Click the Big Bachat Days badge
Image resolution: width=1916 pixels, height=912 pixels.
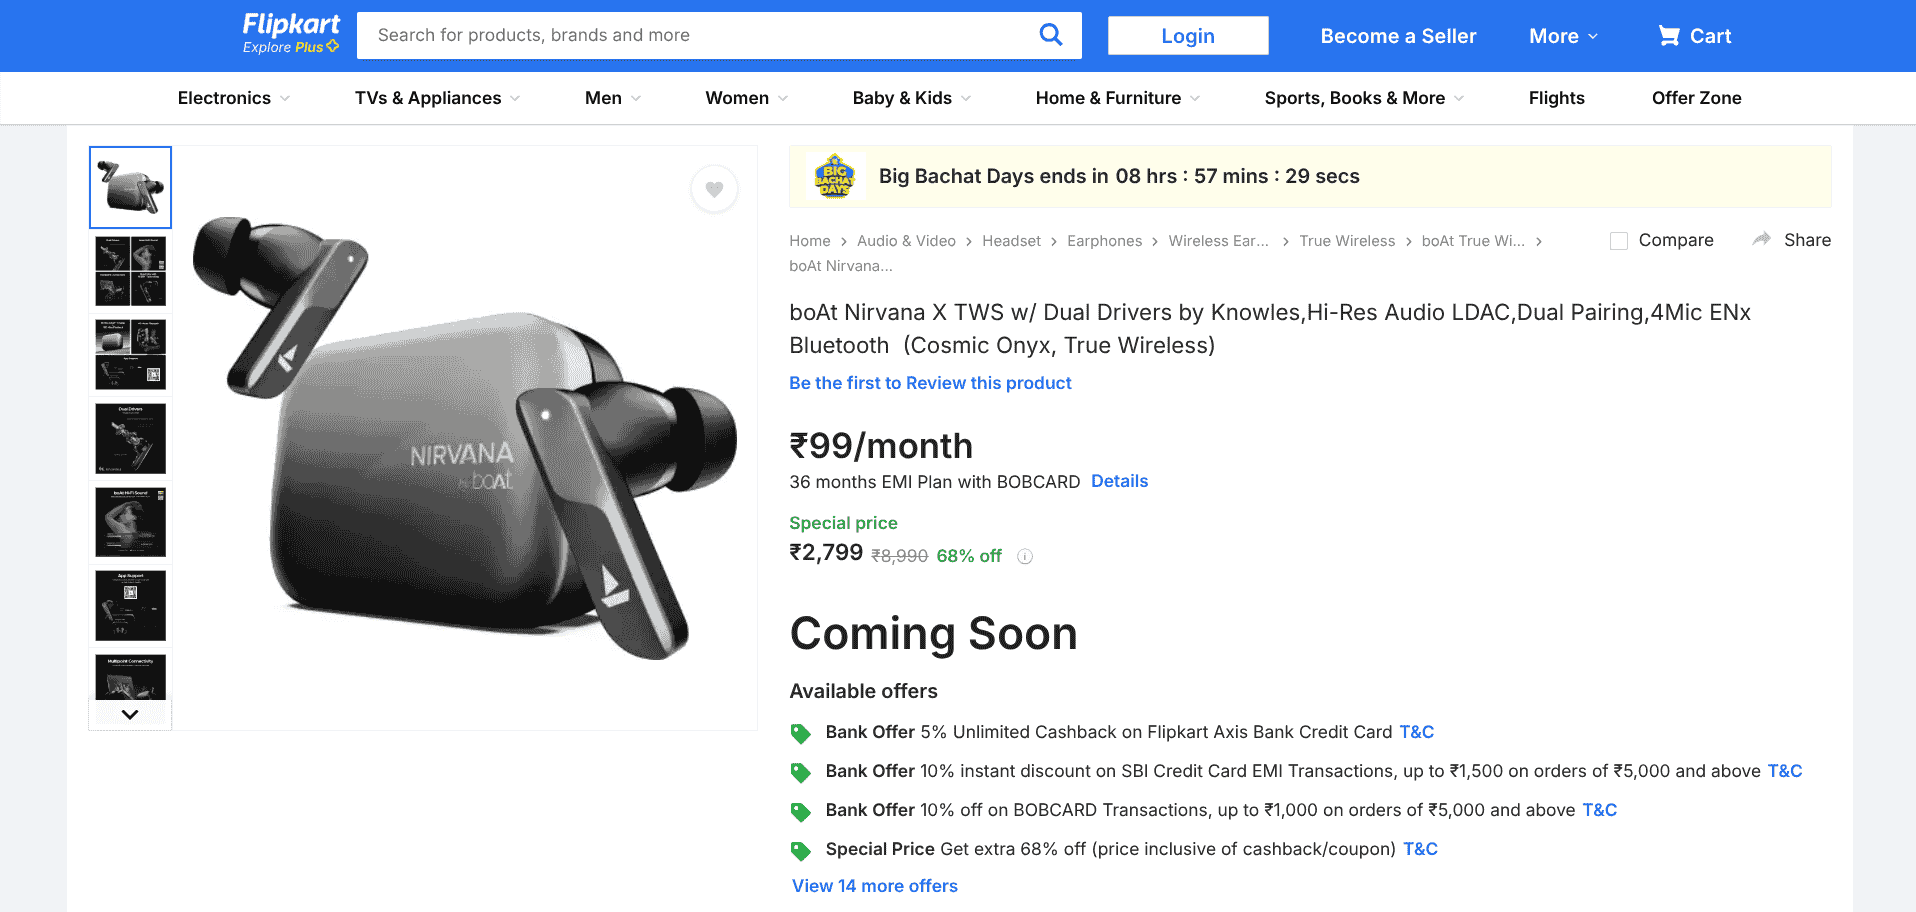pos(834,177)
